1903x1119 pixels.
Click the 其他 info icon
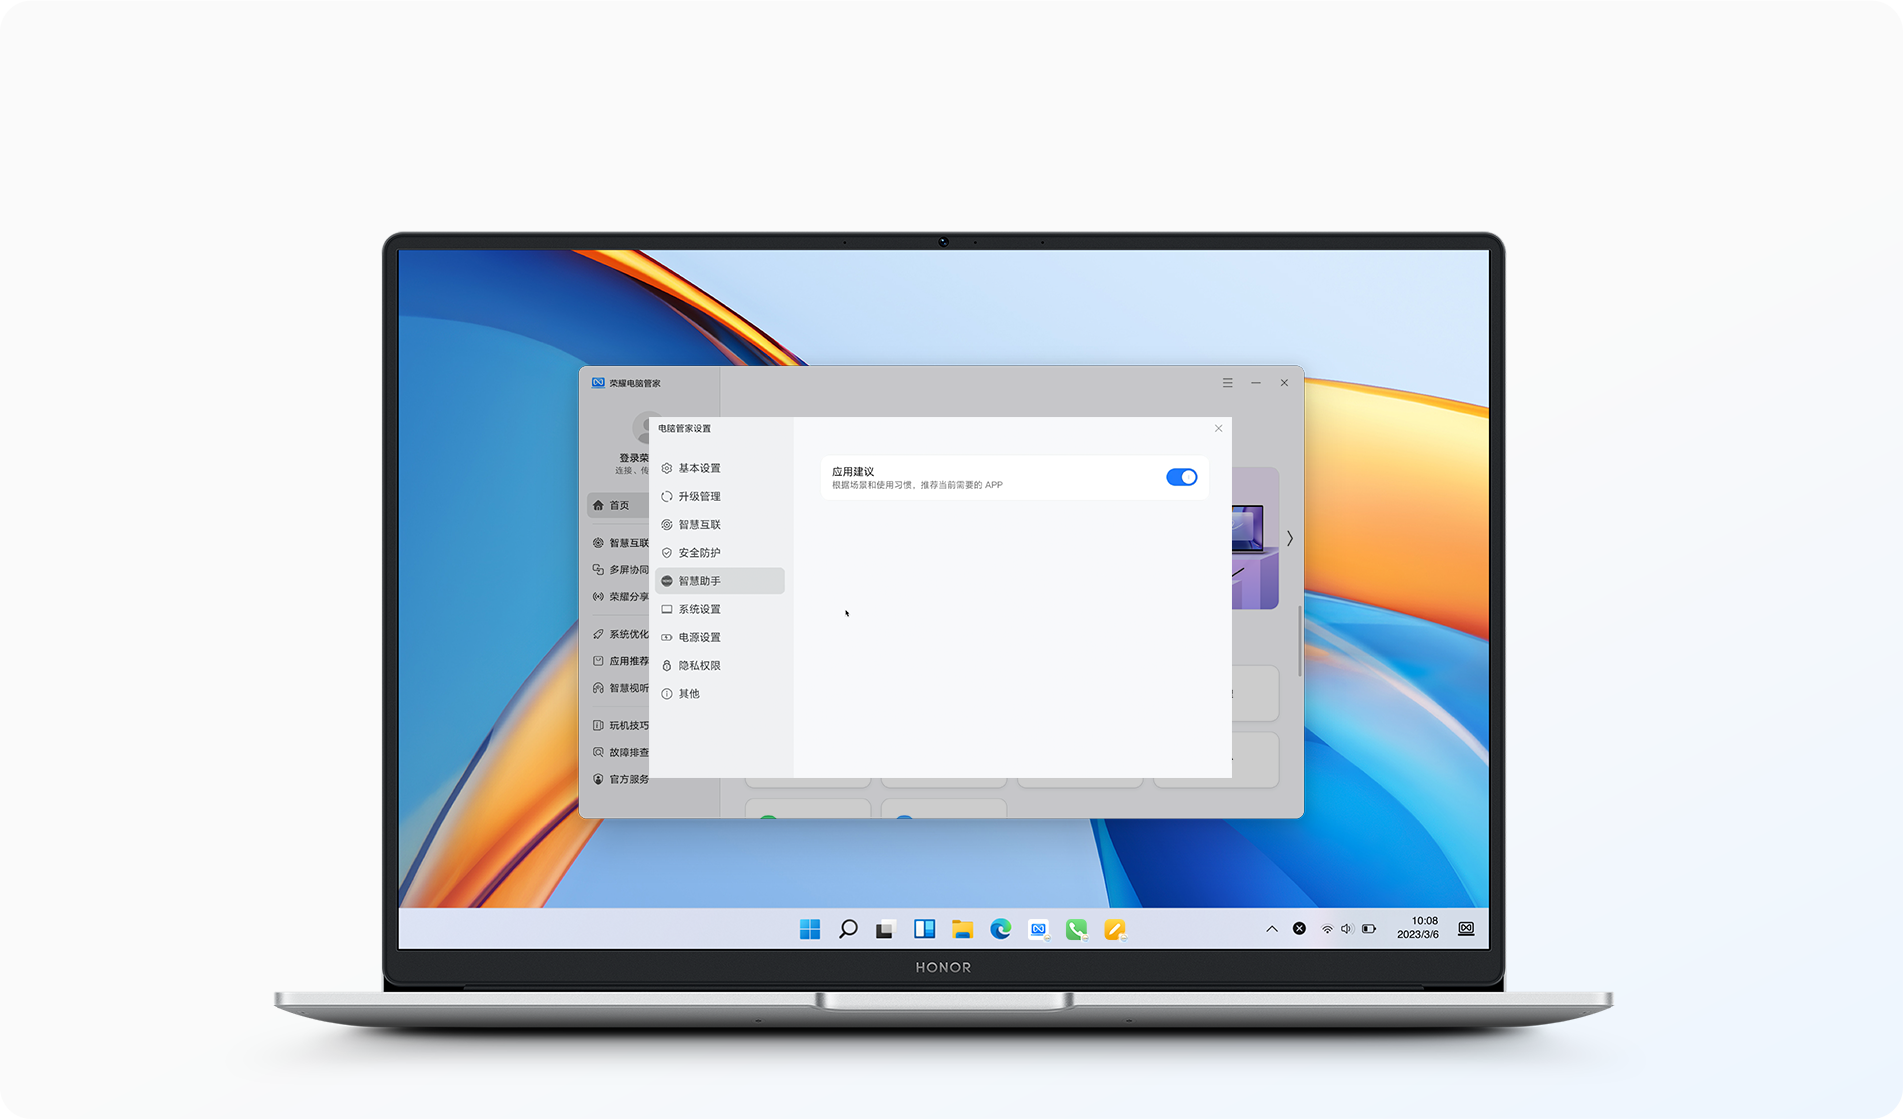(667, 694)
